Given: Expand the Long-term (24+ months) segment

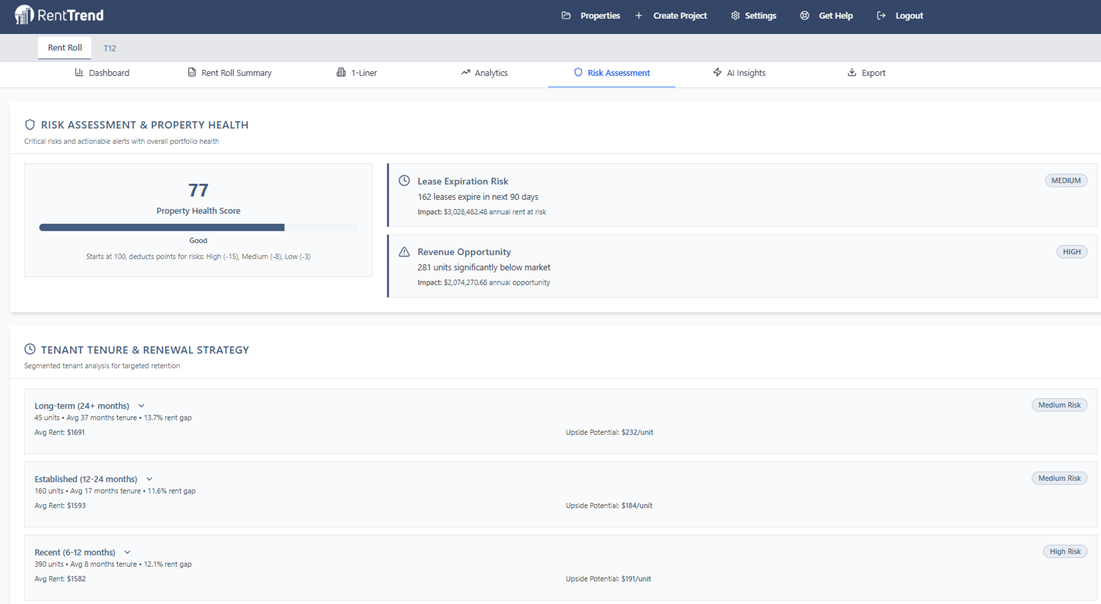Looking at the screenshot, I should (x=139, y=405).
